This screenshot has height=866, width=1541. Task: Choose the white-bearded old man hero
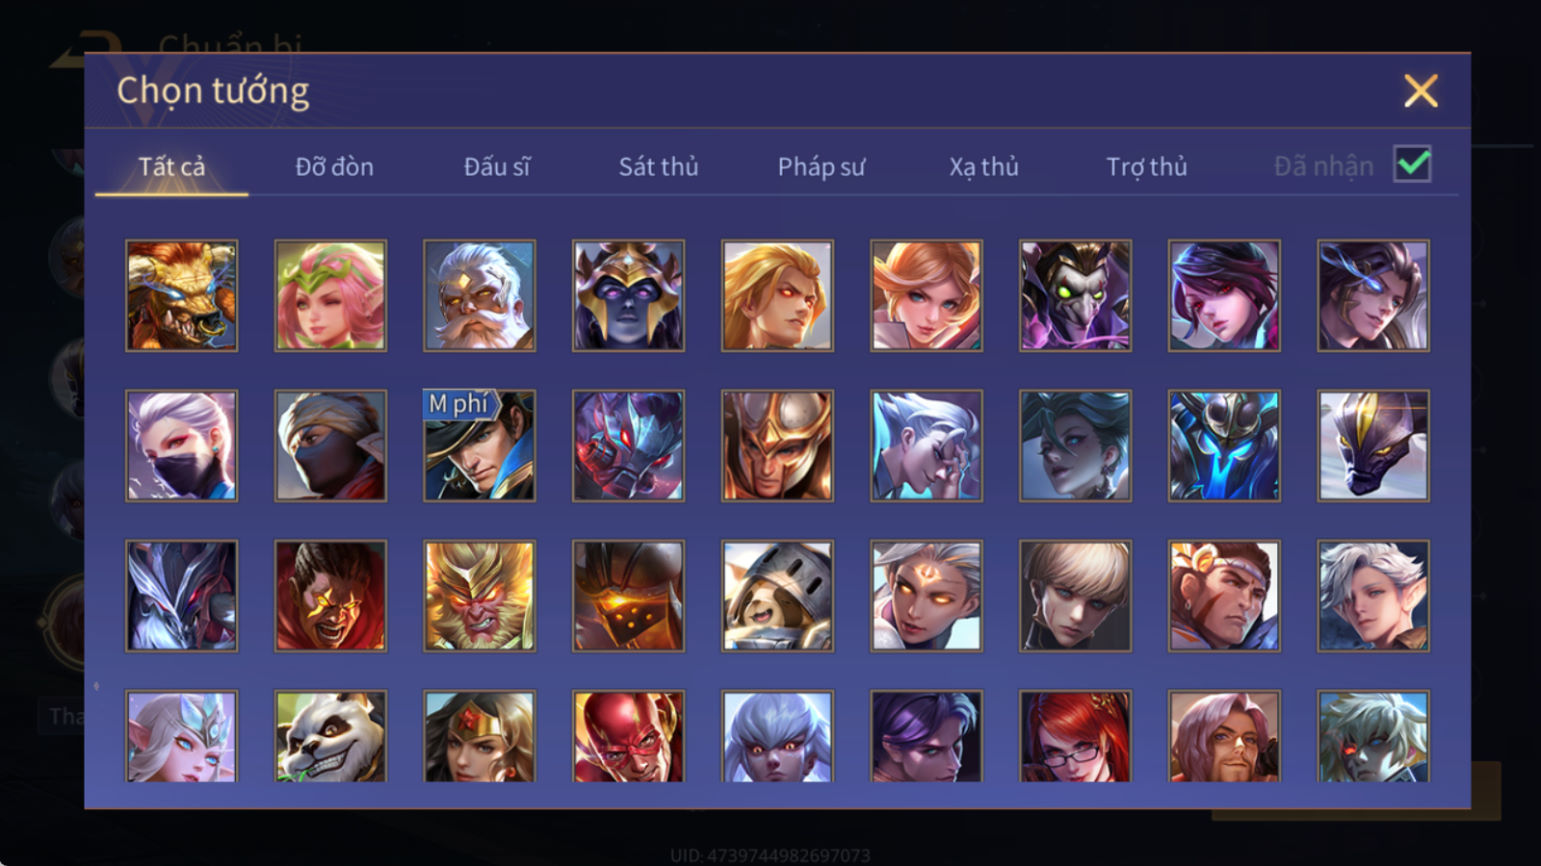pyautogui.click(x=479, y=295)
